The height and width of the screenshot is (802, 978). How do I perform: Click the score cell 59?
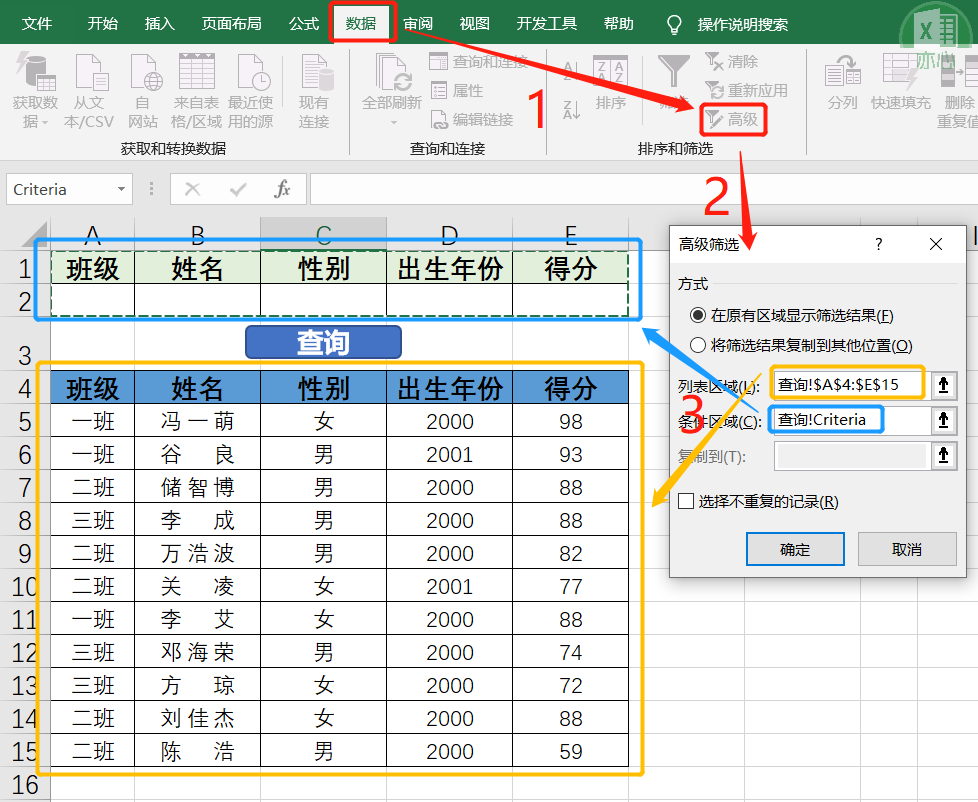tap(571, 751)
